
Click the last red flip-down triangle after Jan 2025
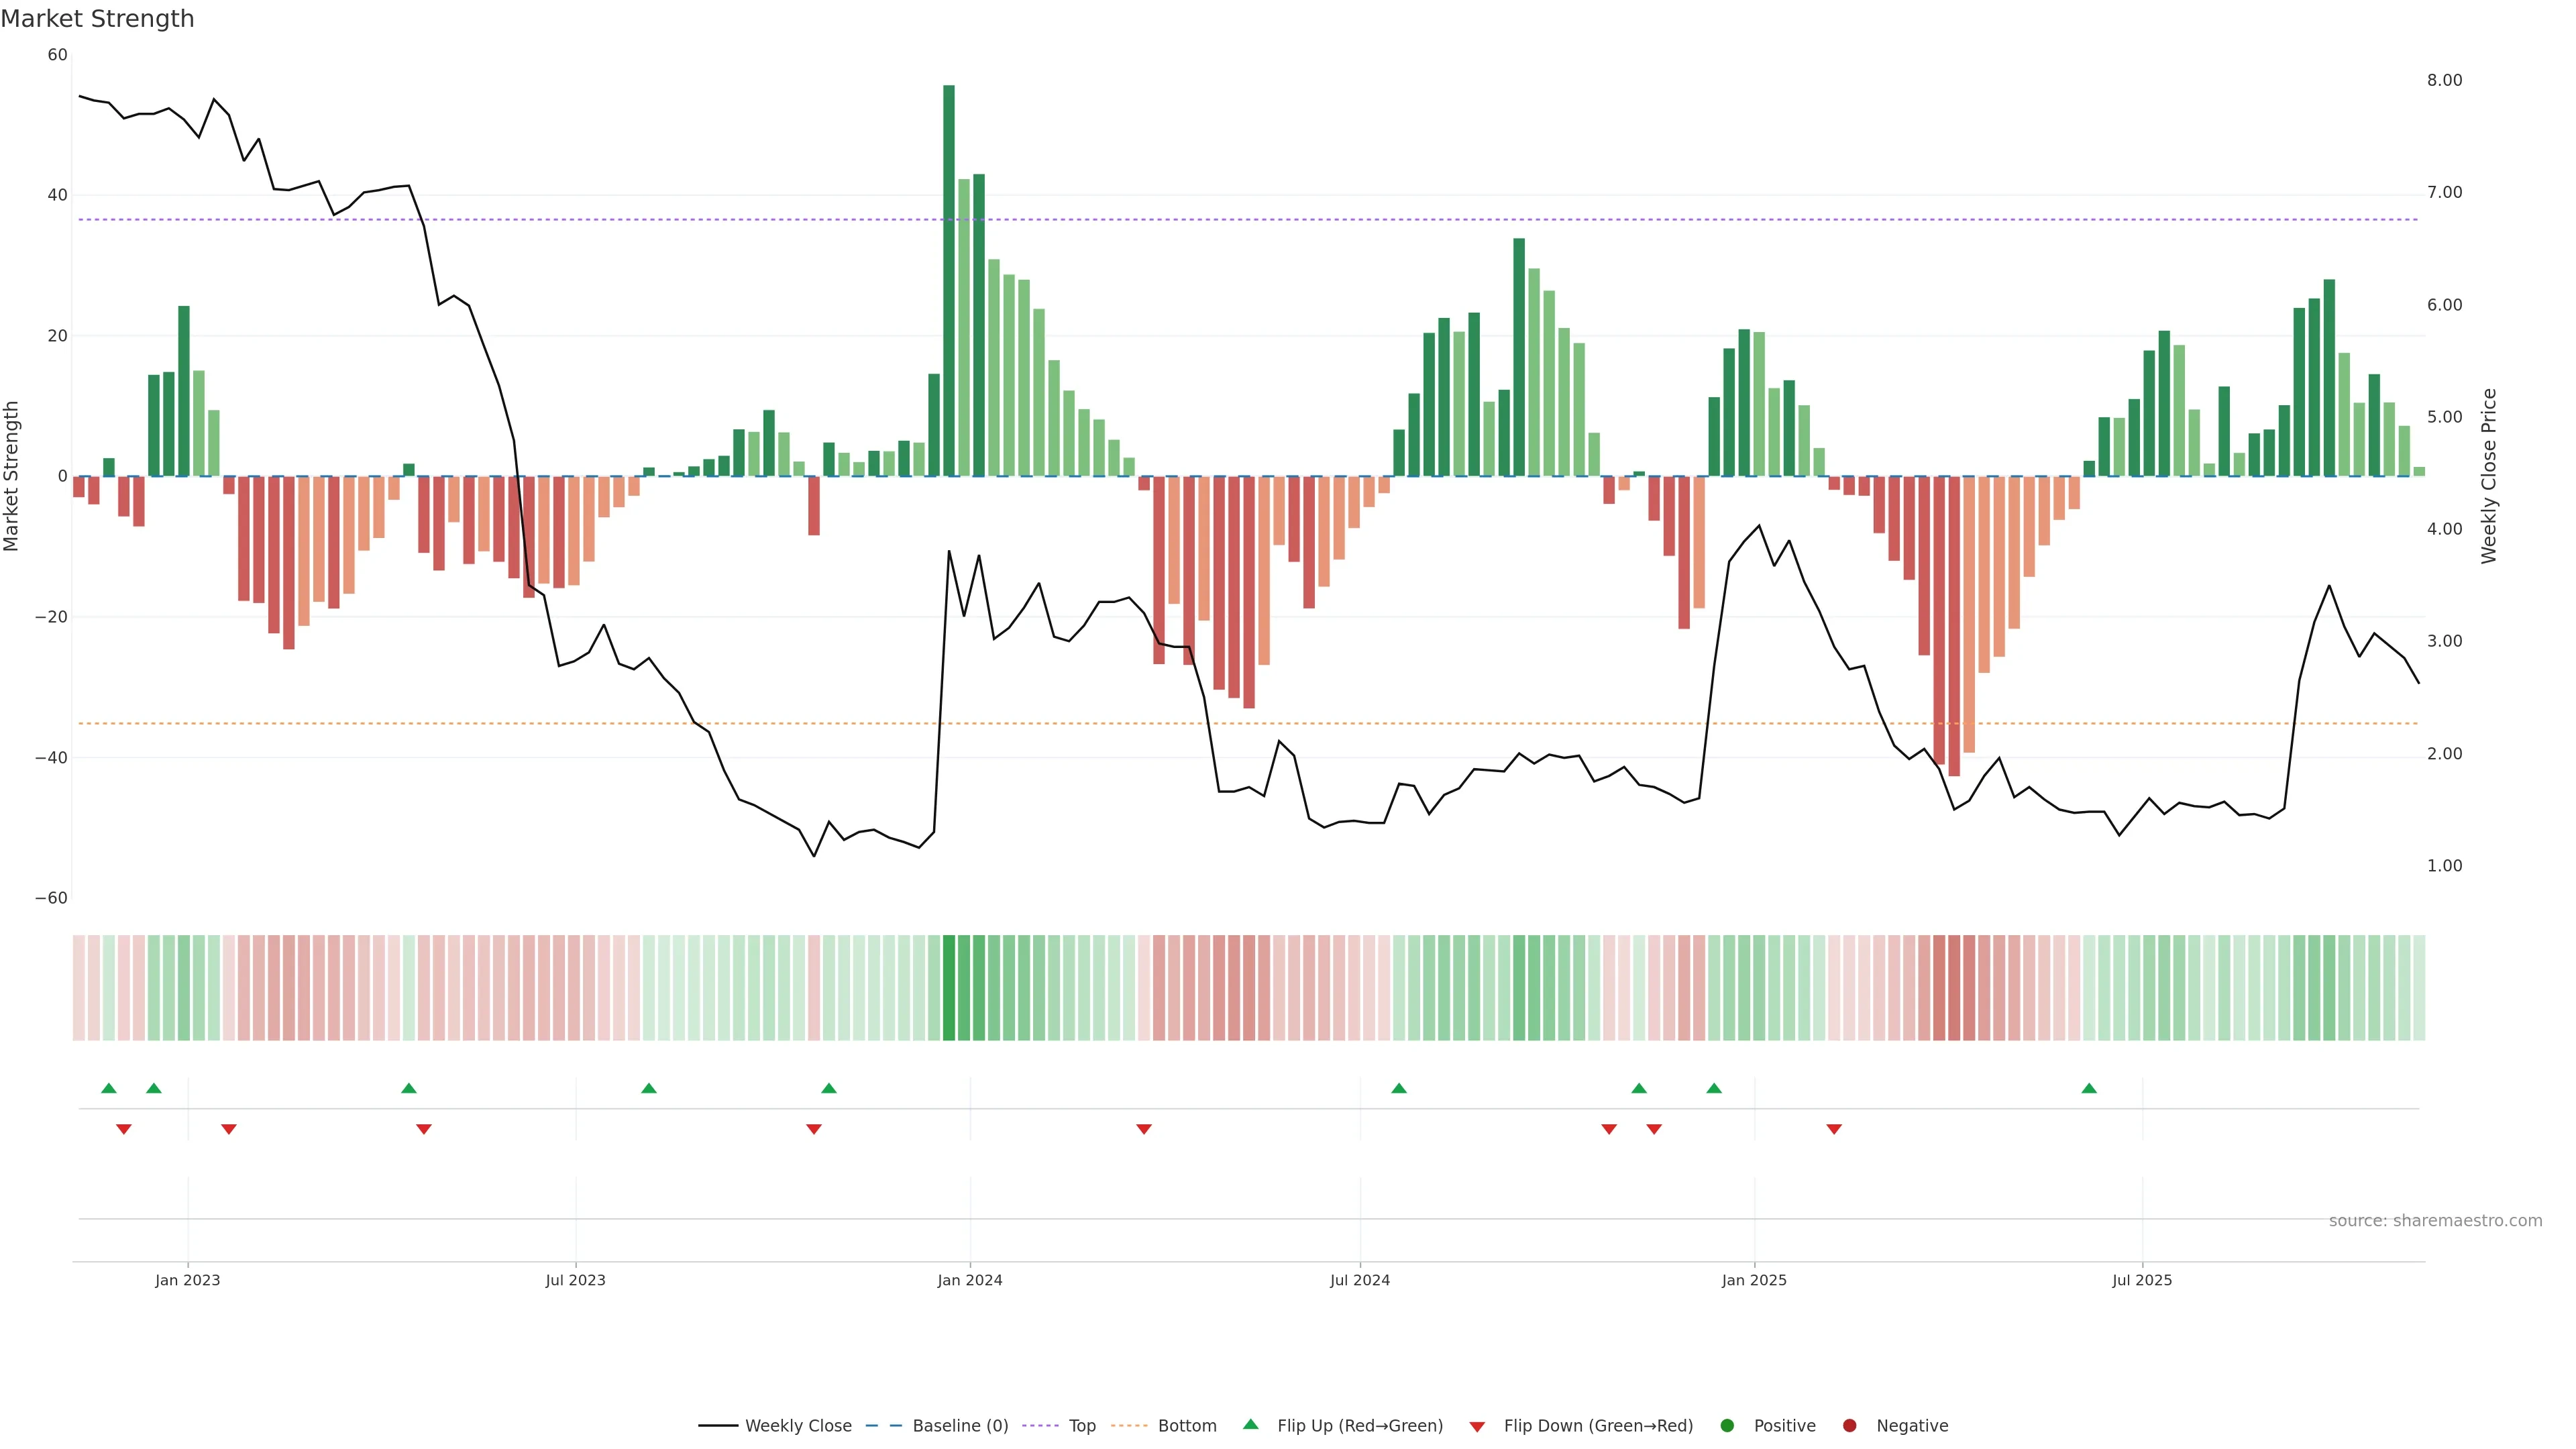click(1834, 1129)
